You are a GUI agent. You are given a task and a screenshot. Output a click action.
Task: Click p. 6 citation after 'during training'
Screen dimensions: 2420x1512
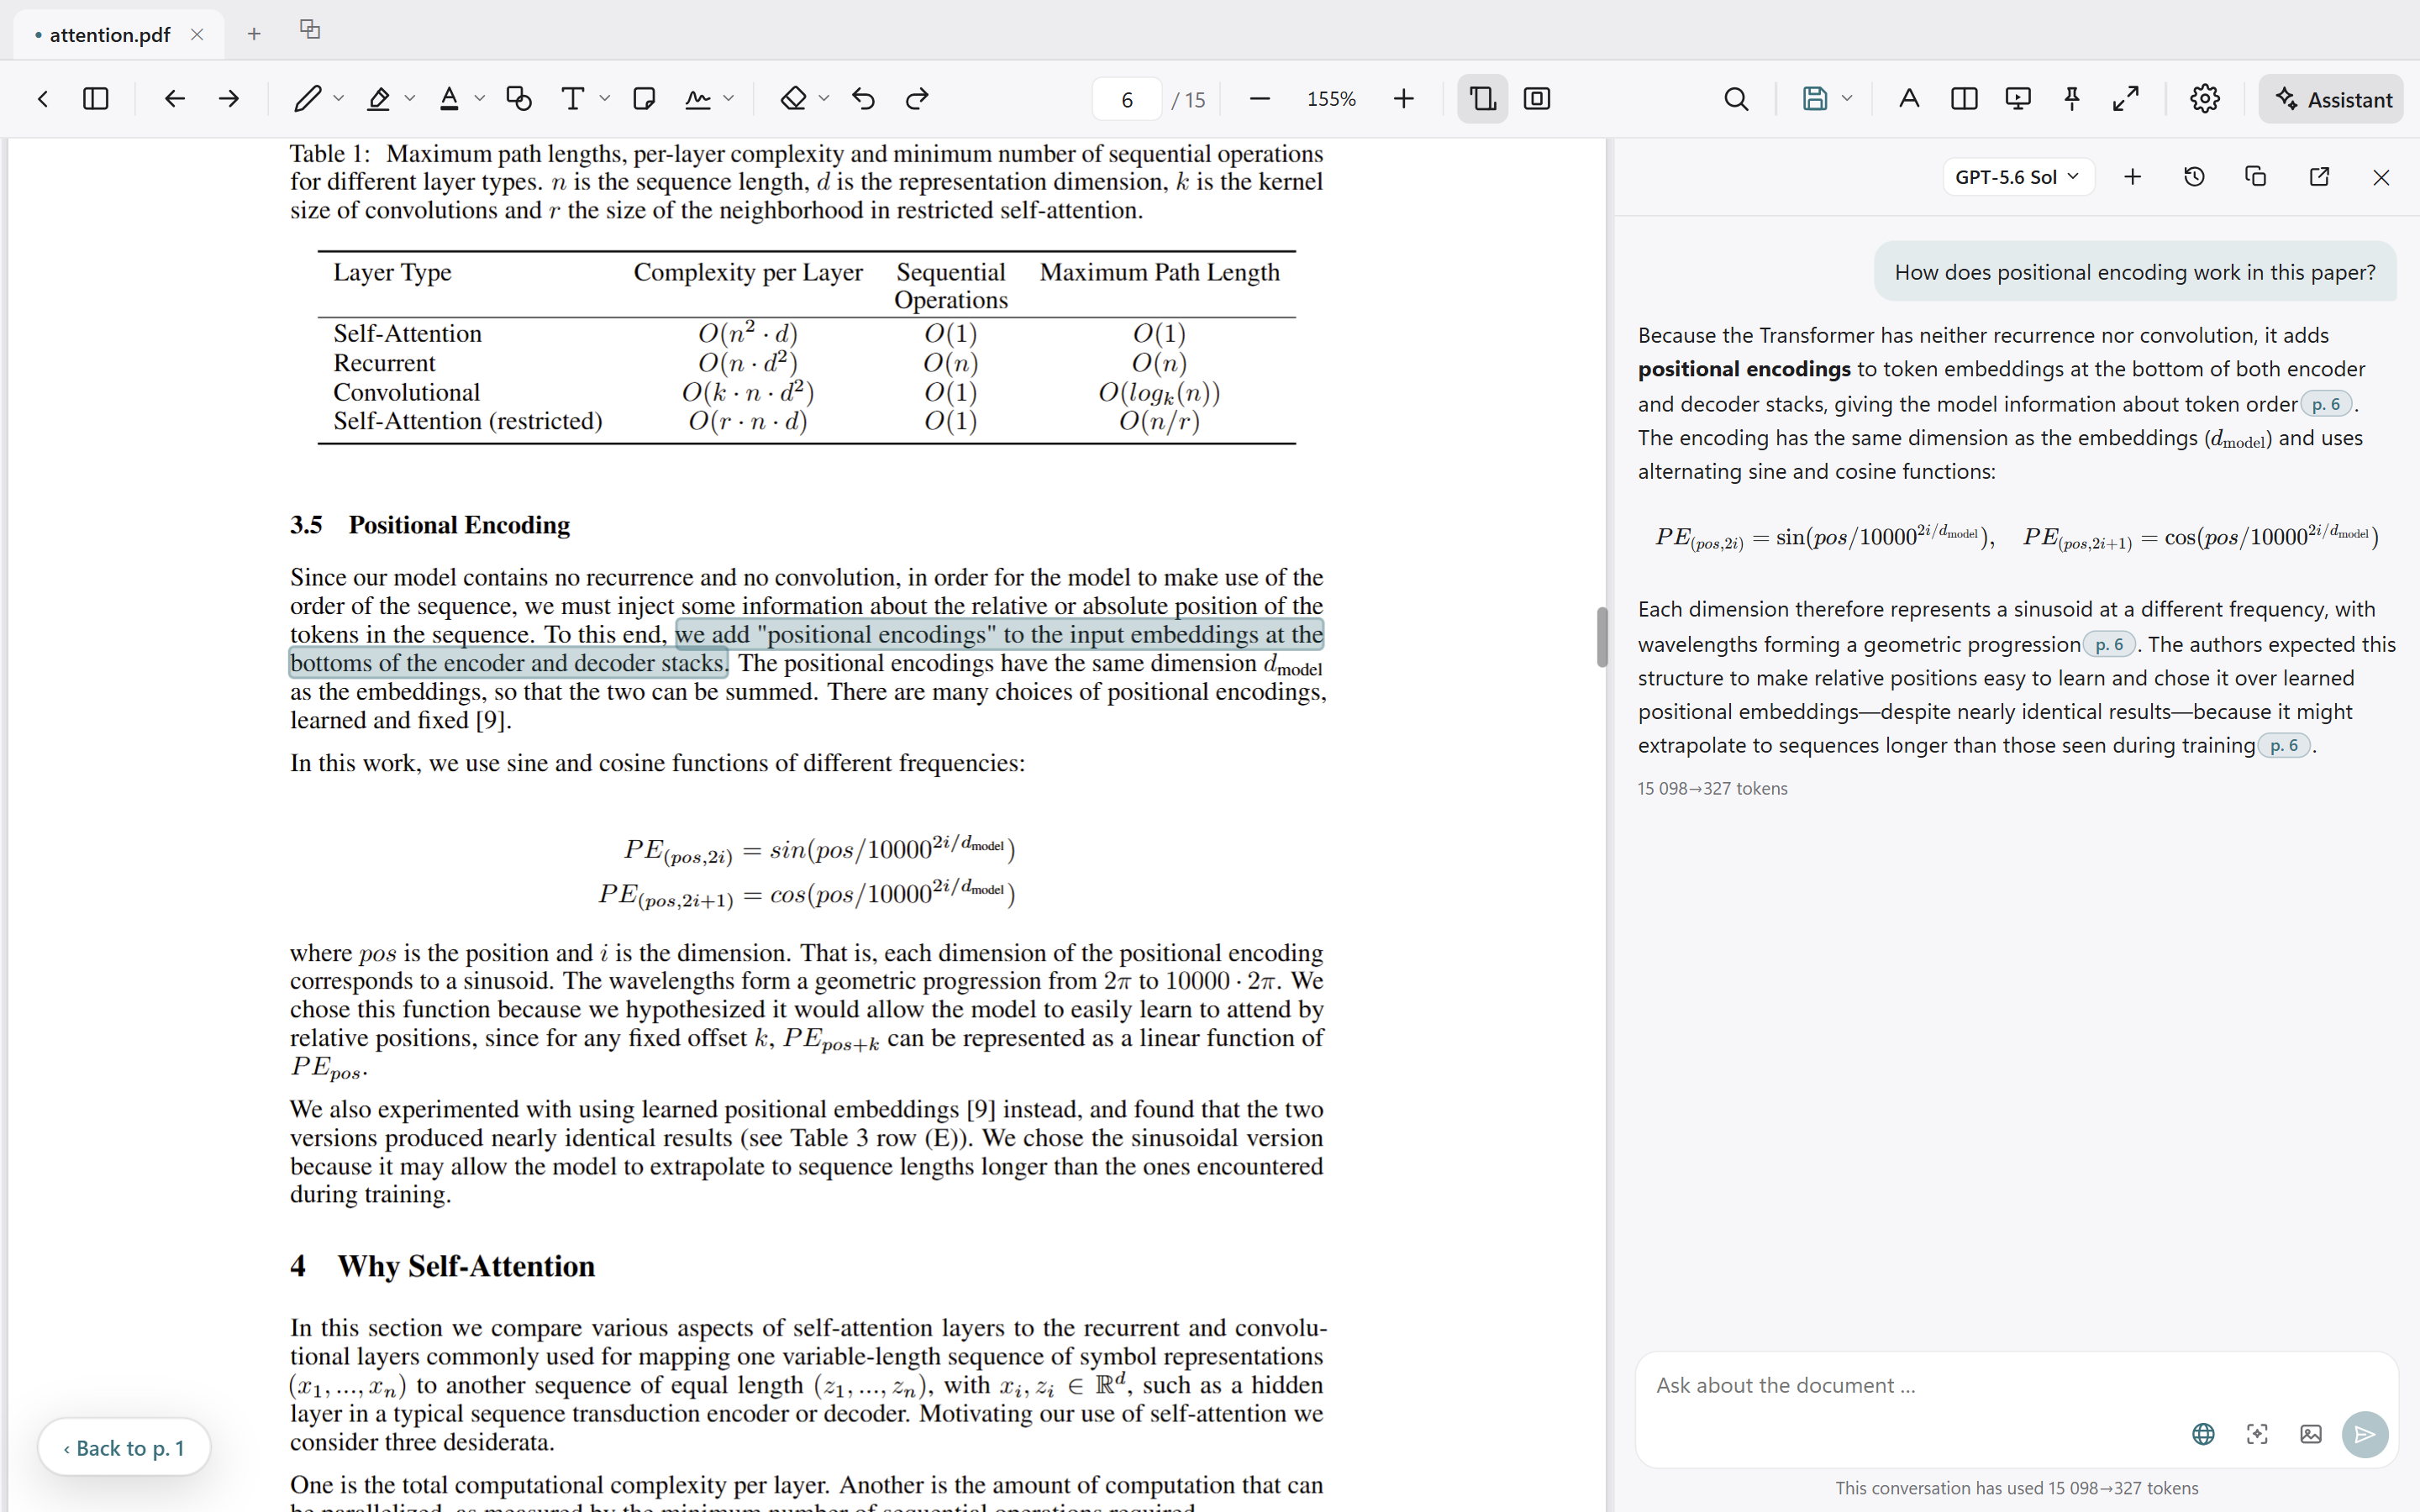[2284, 745]
